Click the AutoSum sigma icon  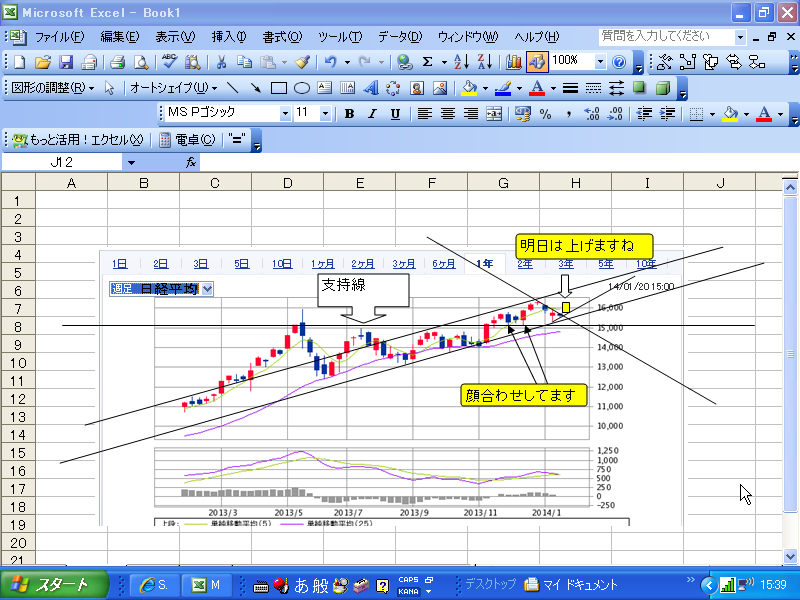(428, 62)
